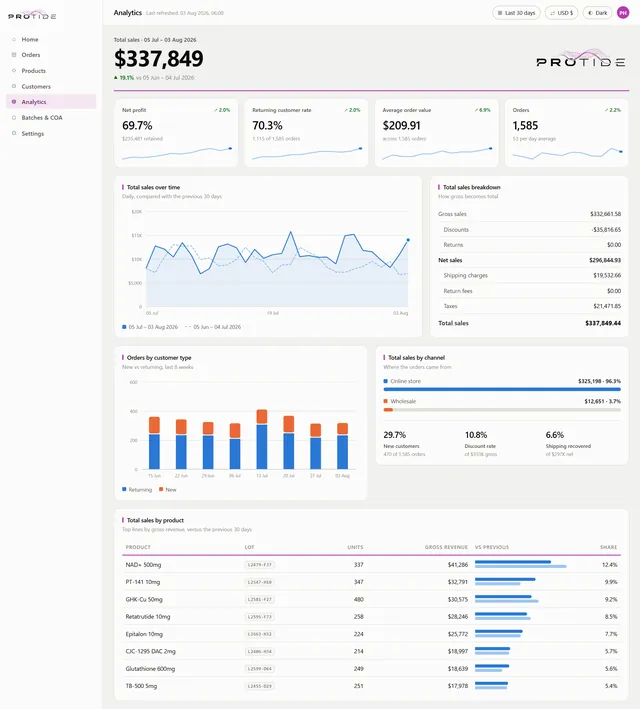Click the 2.0% trend arrow on Returning customer rate

point(346,110)
